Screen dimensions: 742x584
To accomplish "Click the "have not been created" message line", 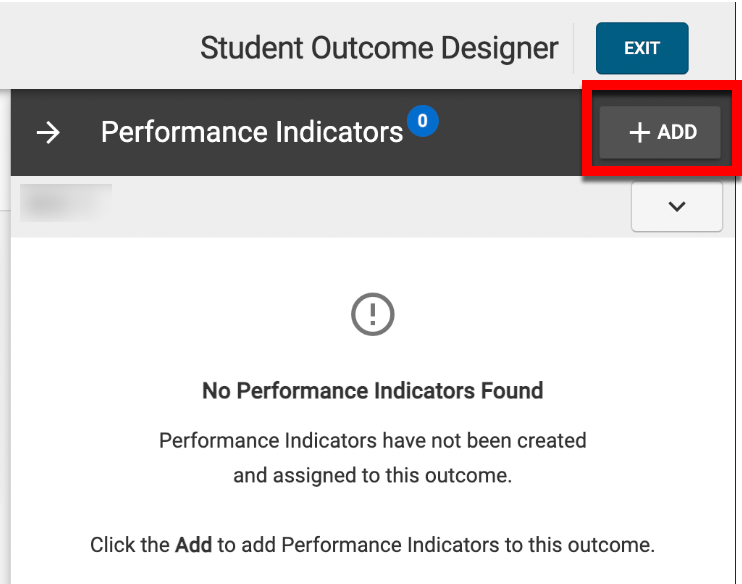I will tap(372, 440).
